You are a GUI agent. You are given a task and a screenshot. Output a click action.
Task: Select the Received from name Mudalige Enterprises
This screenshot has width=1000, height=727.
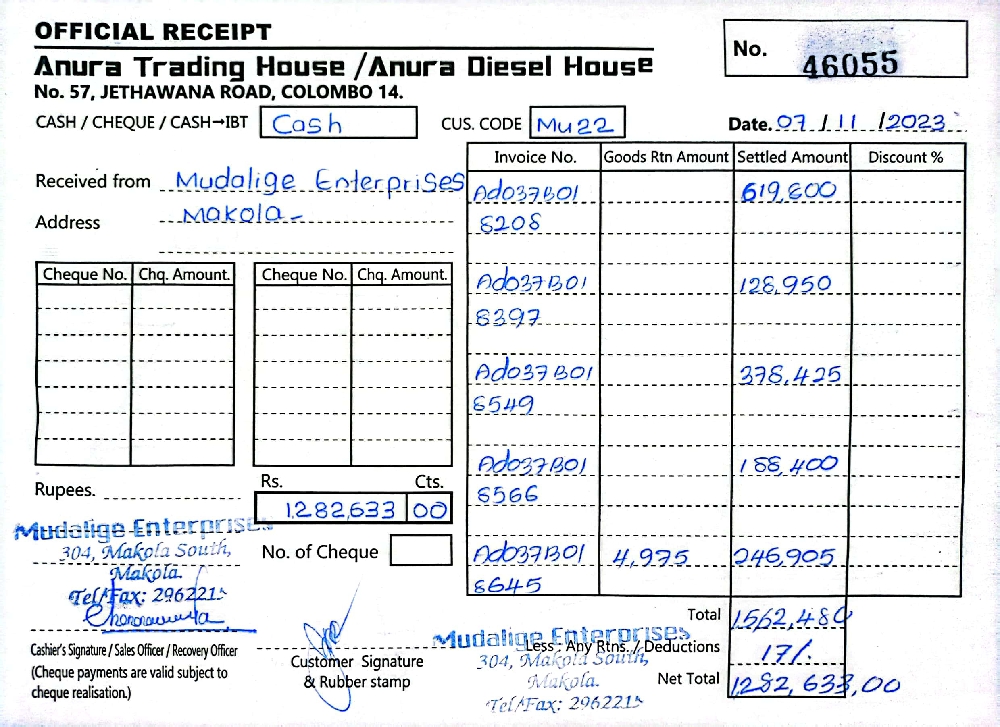(319, 181)
